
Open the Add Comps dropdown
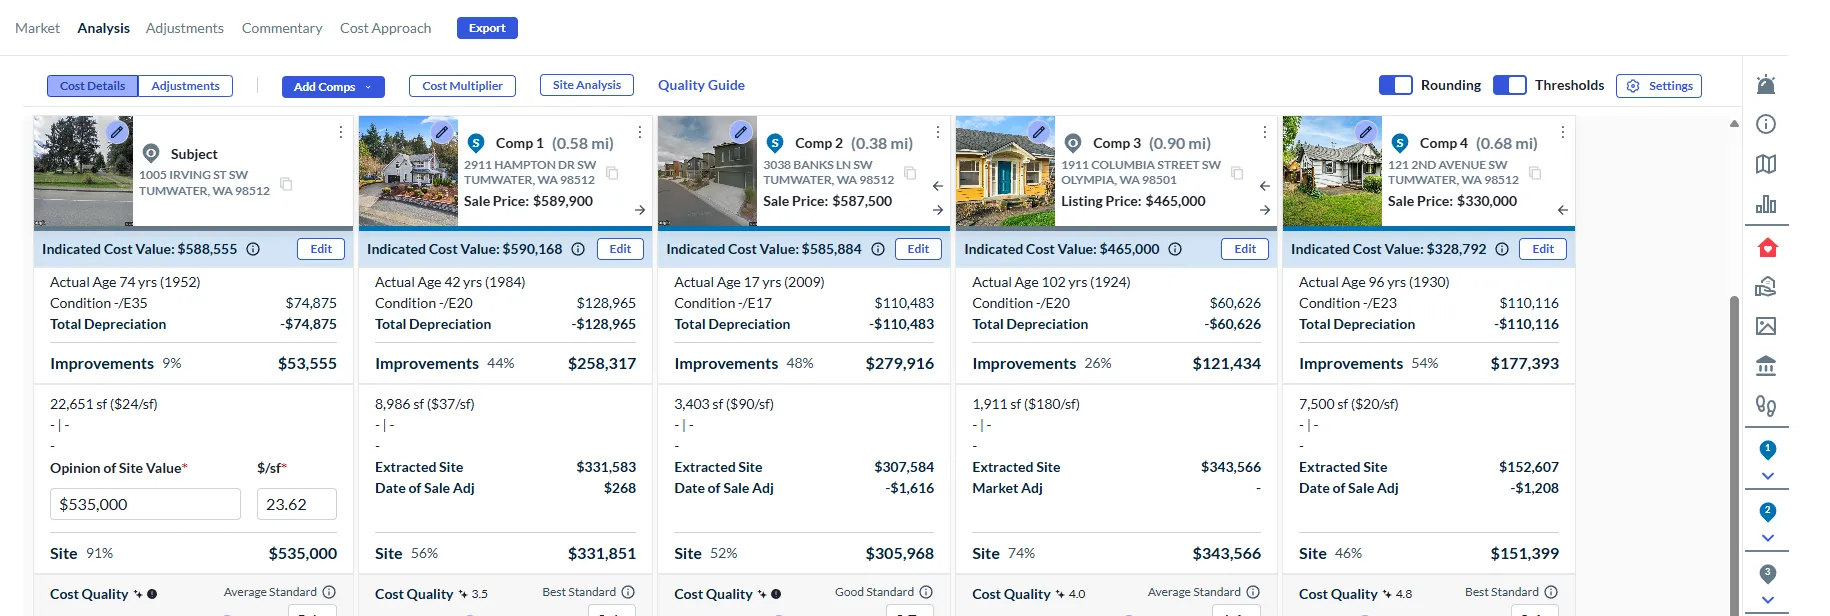[333, 87]
